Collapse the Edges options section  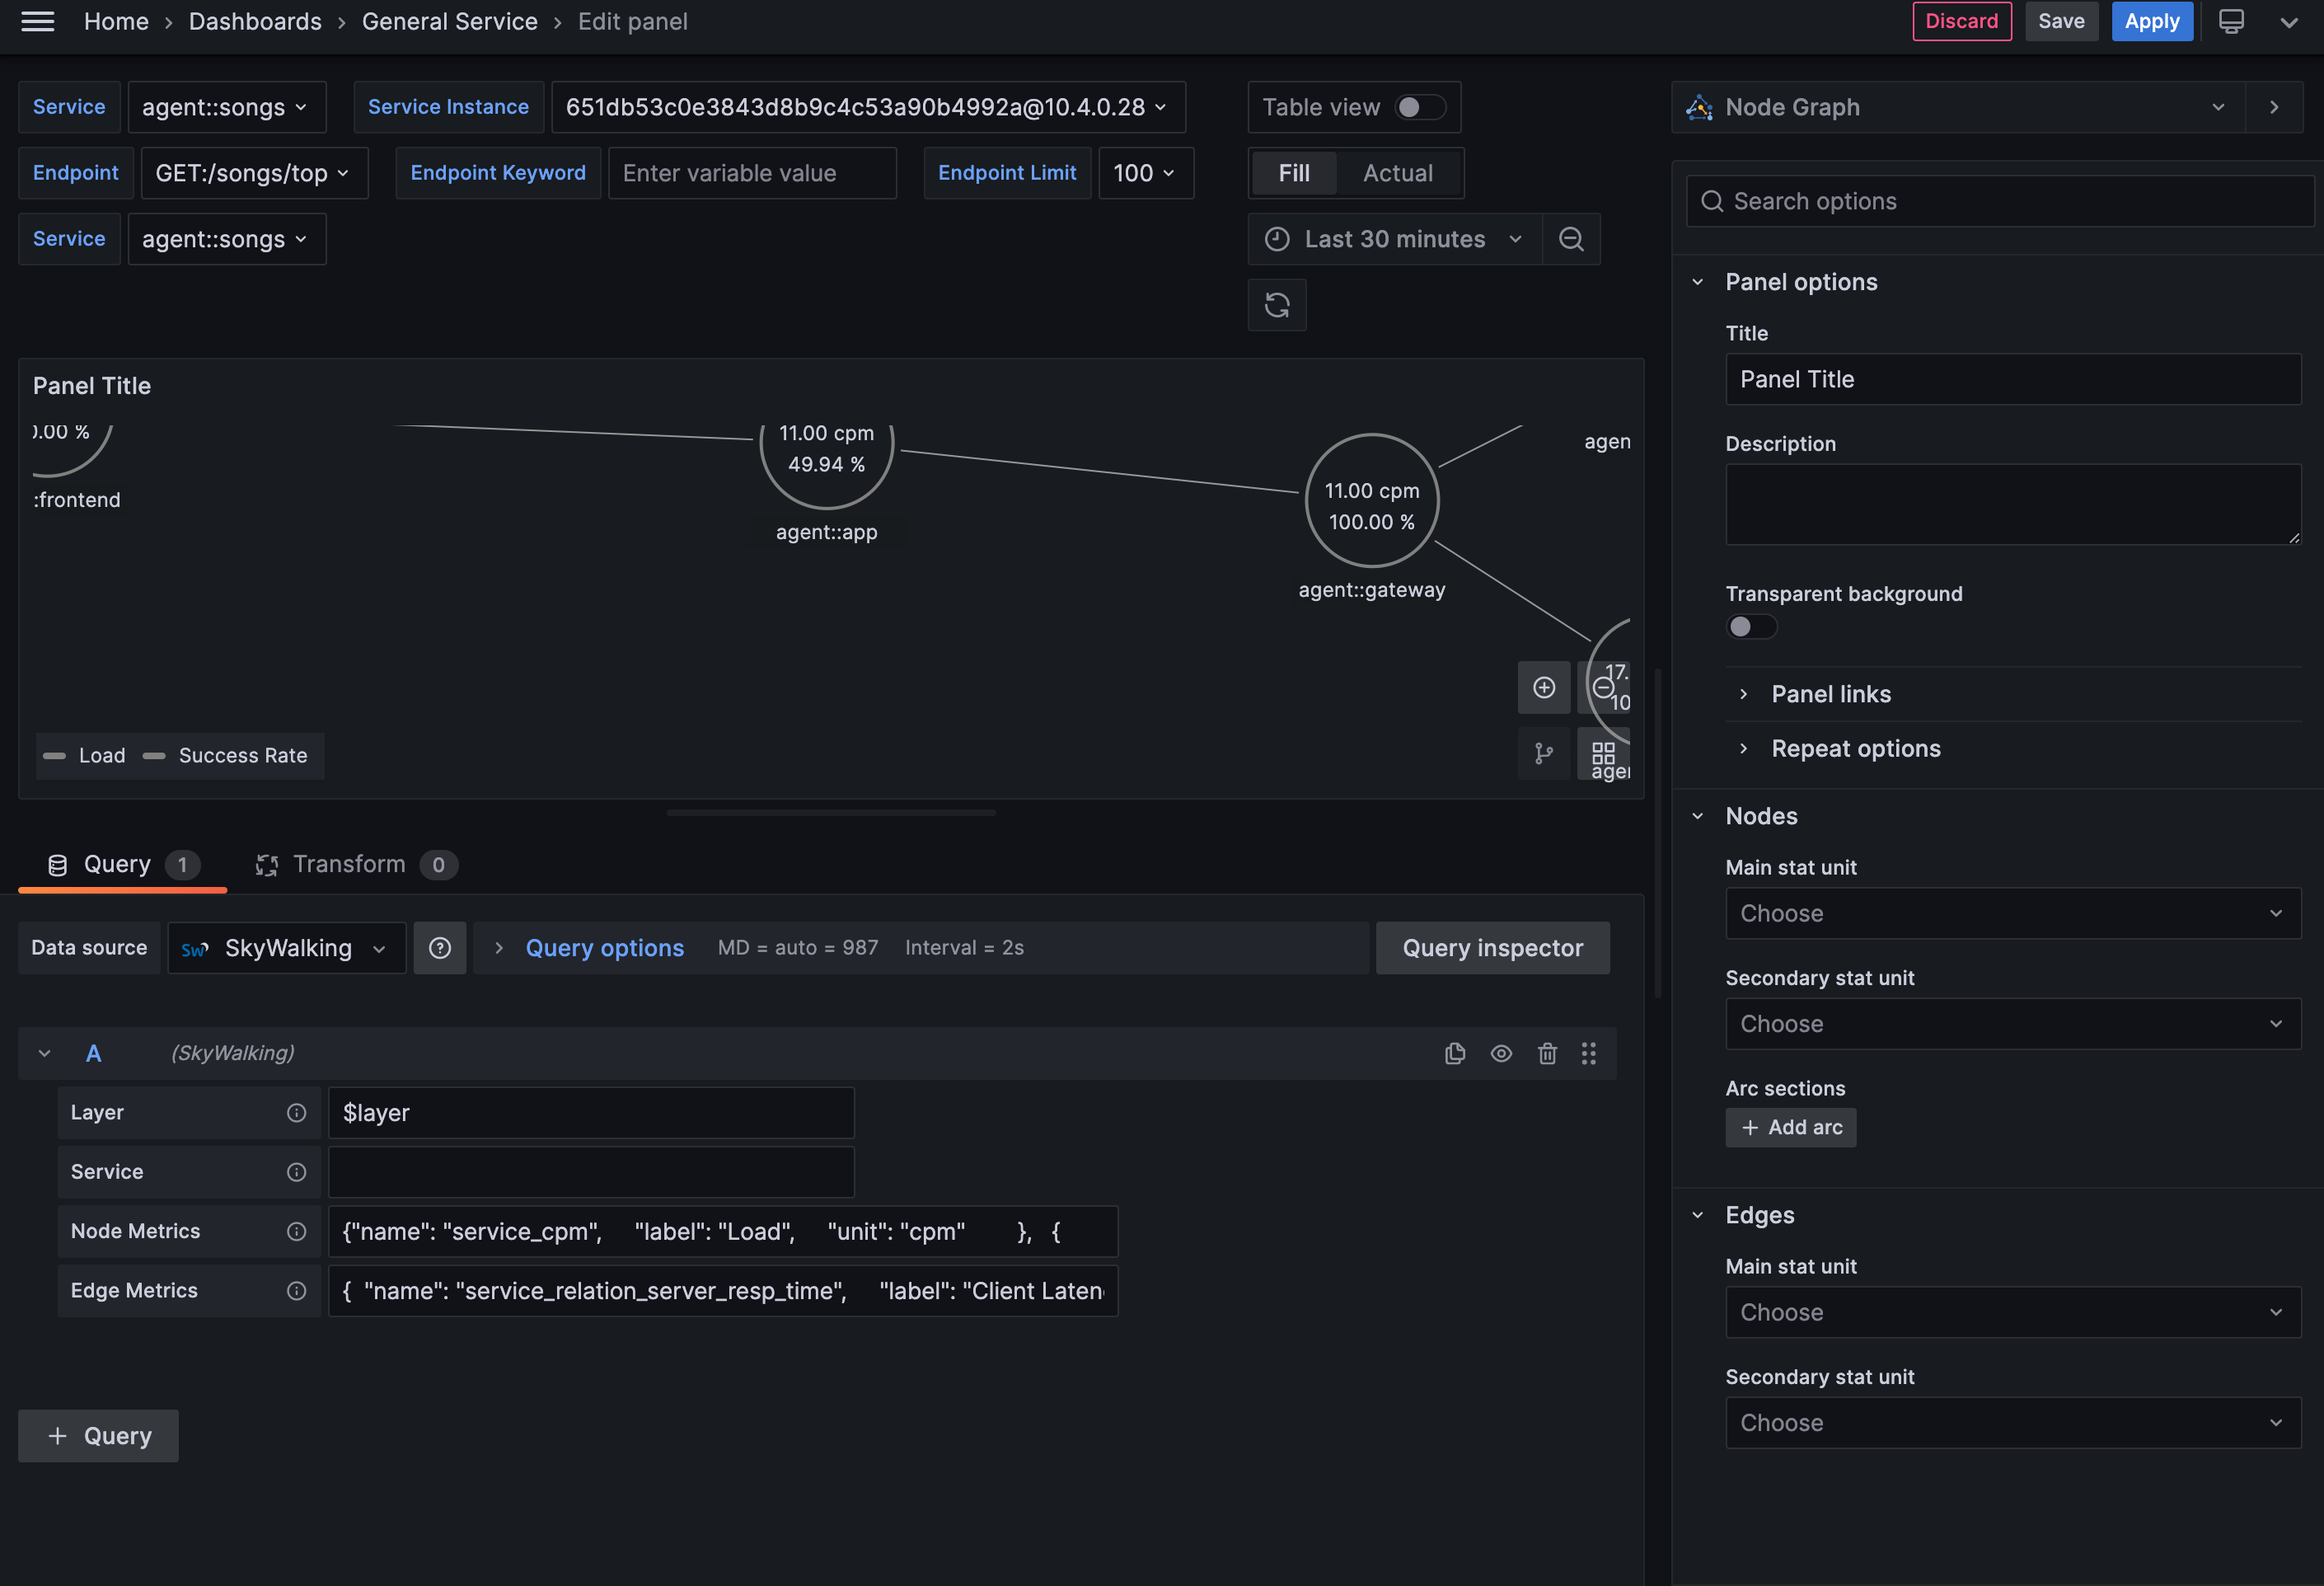pos(1697,1215)
